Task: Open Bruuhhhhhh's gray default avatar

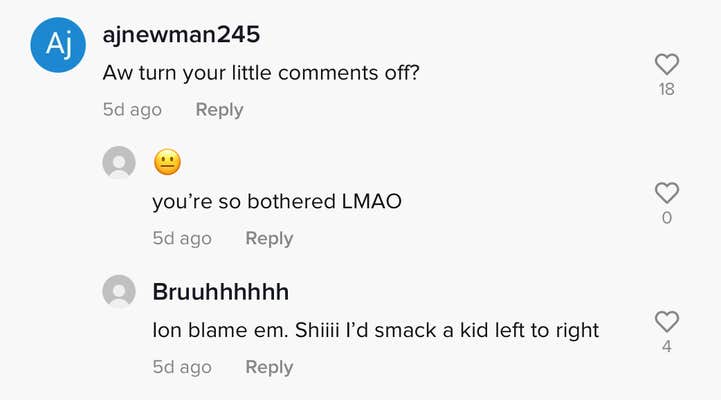Action: click(x=119, y=291)
